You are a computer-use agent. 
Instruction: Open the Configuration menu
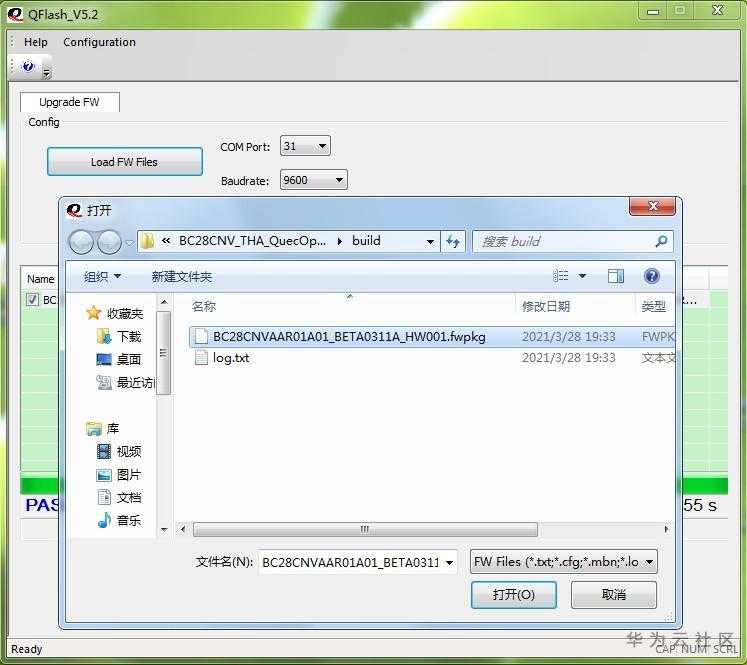click(x=99, y=42)
